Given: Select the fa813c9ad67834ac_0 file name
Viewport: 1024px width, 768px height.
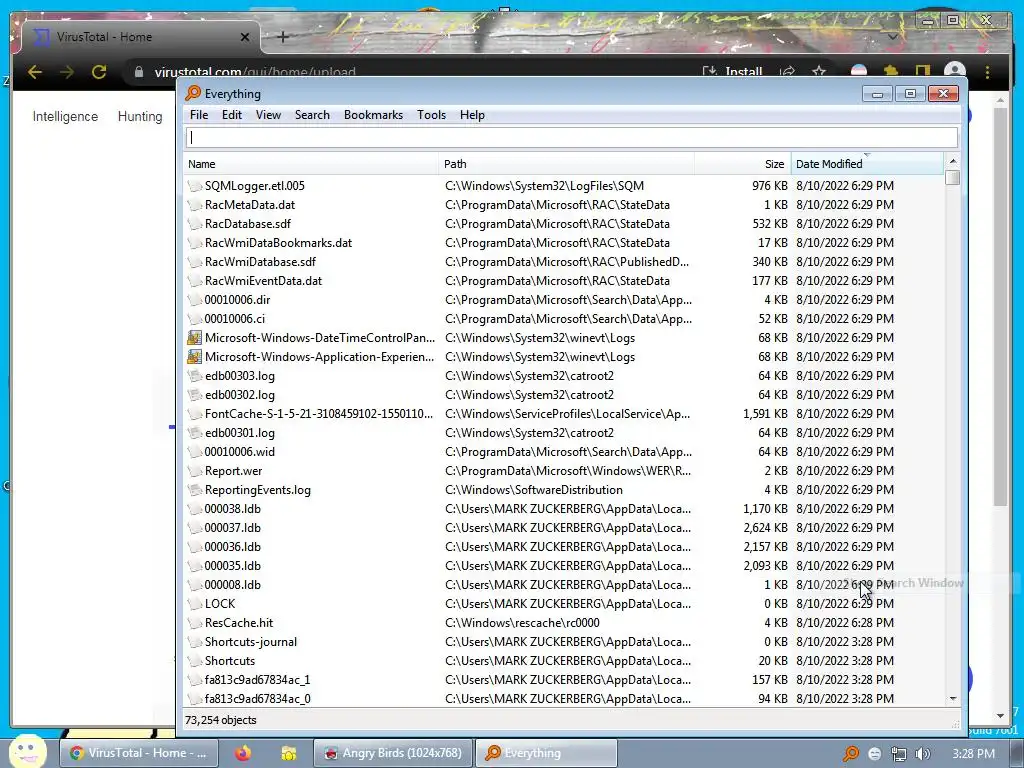Looking at the screenshot, I should (x=257, y=699).
